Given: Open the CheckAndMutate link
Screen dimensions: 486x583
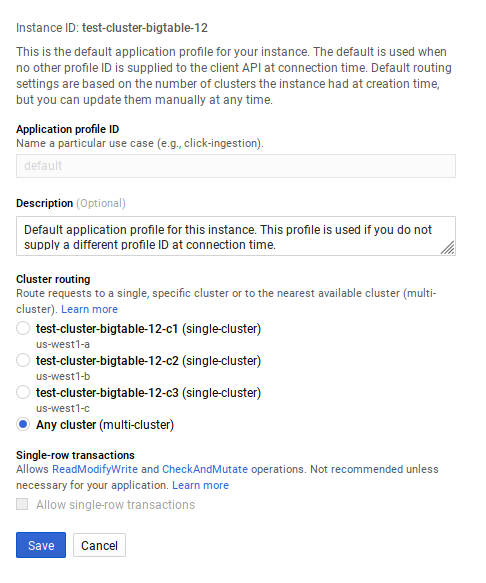Looking at the screenshot, I should (x=205, y=469).
